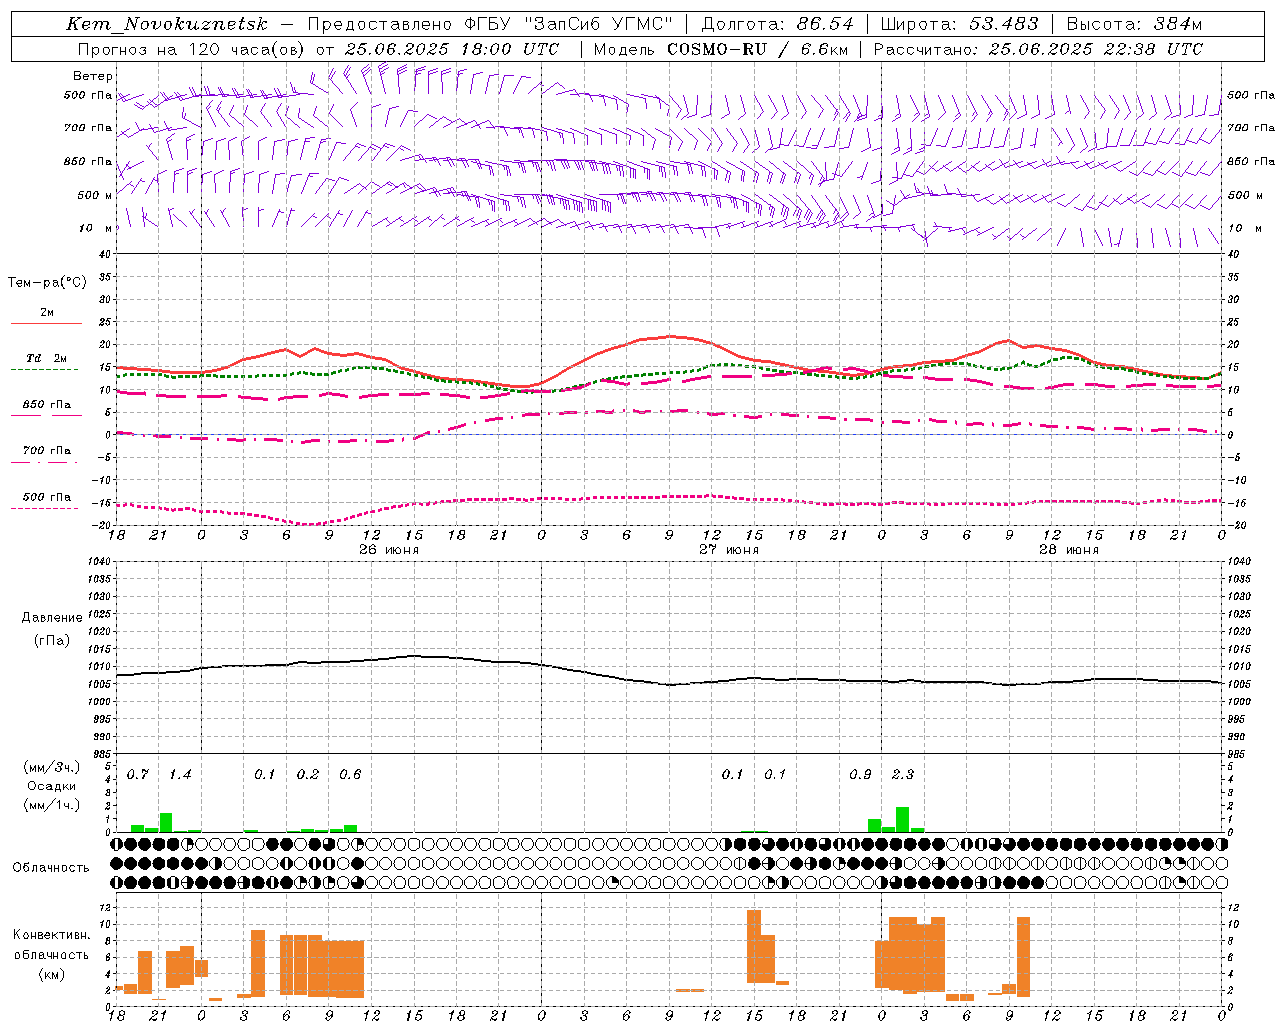Select the left 700 гПа wind level label
The image size is (1280, 1024).
coord(88,128)
